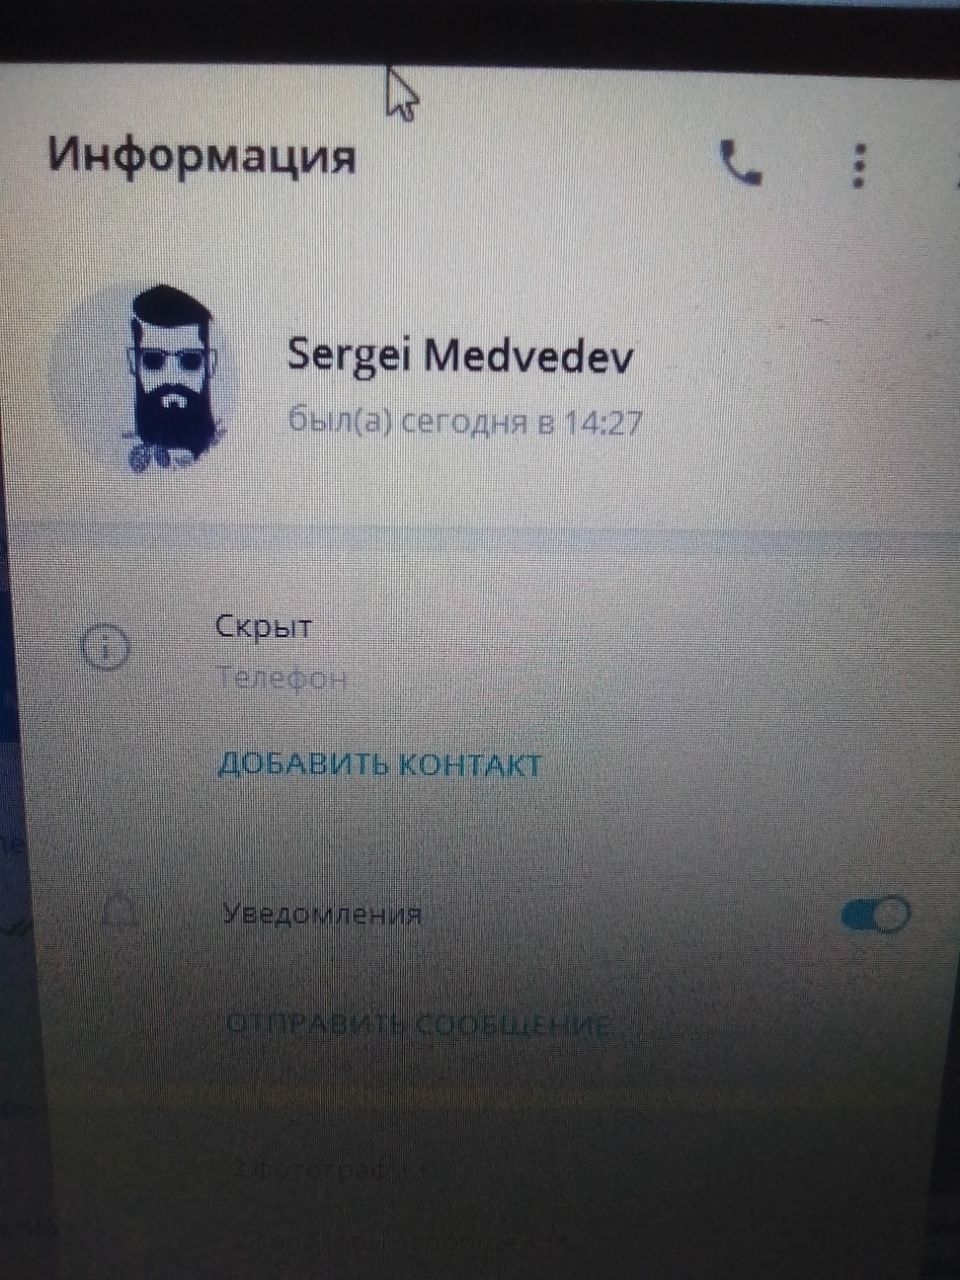Click the bell icon next to Уведомления
Viewport: 960px width, 1280px height.
[119, 911]
